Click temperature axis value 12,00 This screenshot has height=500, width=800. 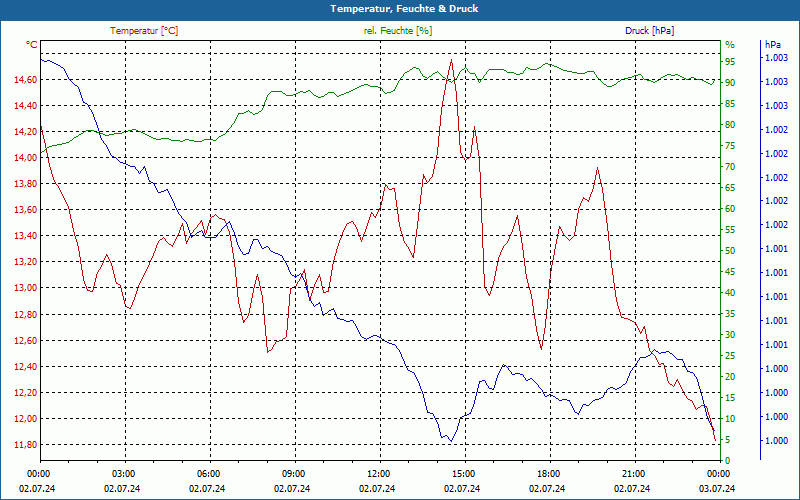coord(25,418)
